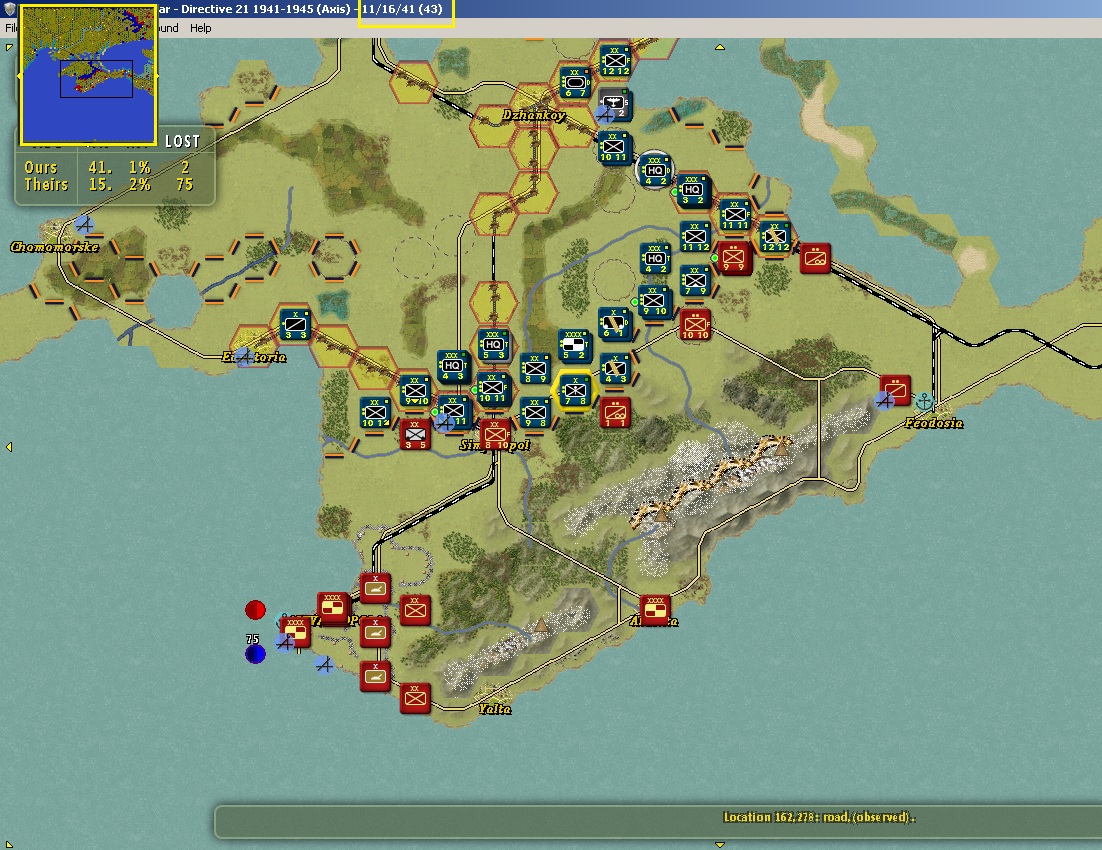The image size is (1102, 850).
Task: Click the 11/16/41 (43) date in title bar
Action: pos(402,9)
